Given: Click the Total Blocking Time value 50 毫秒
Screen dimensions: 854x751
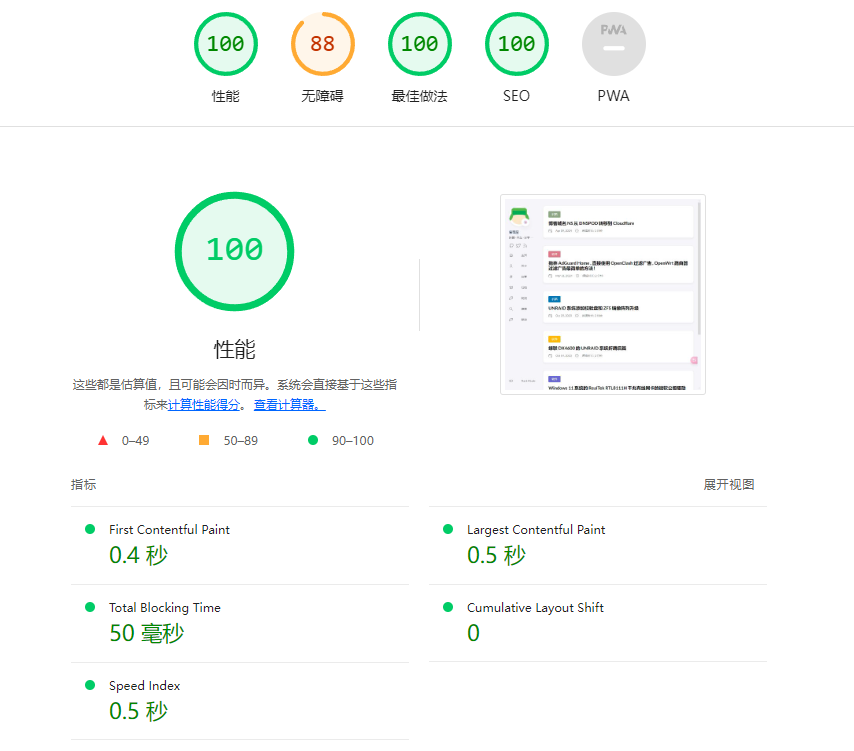Looking at the screenshot, I should 146,633.
